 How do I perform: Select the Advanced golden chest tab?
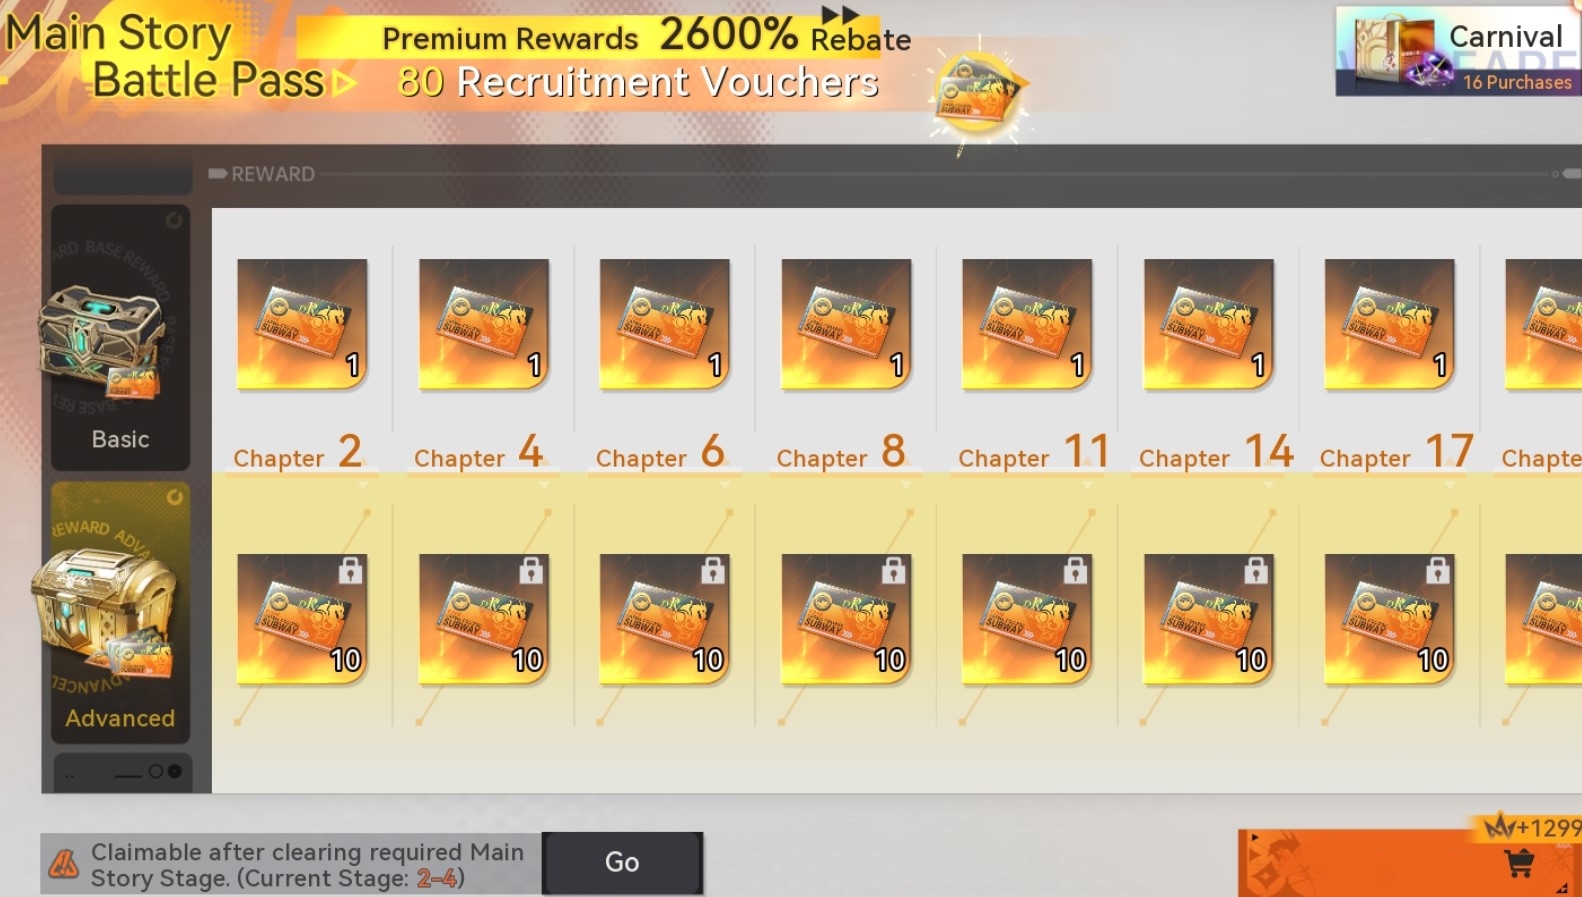pyautogui.click(x=121, y=612)
